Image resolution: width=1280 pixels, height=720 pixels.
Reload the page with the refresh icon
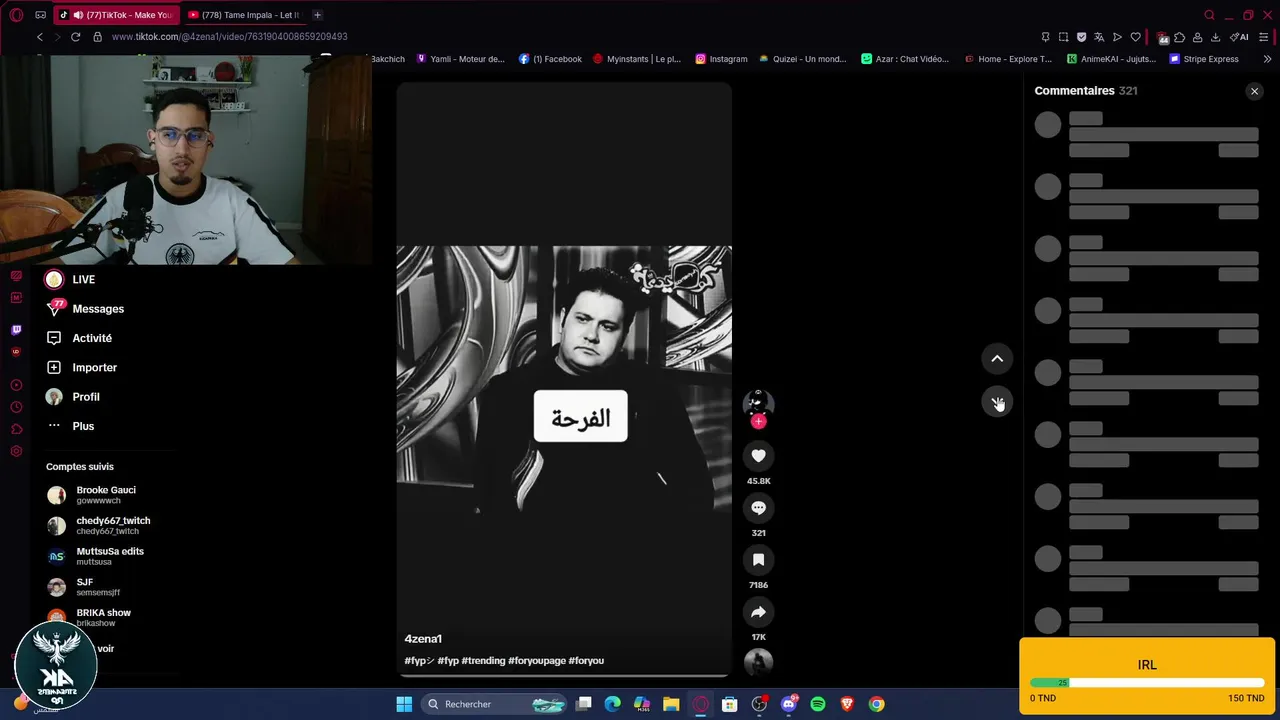click(x=75, y=37)
